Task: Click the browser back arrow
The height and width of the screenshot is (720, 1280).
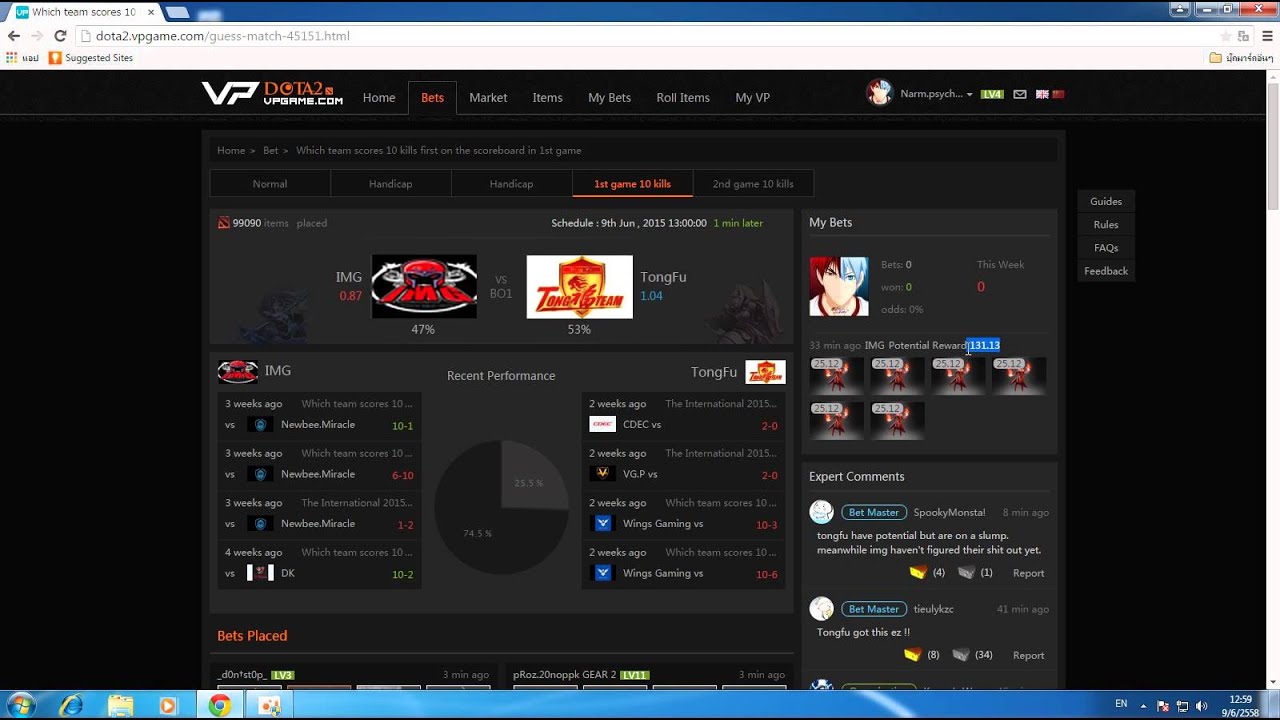Action: tap(14, 36)
